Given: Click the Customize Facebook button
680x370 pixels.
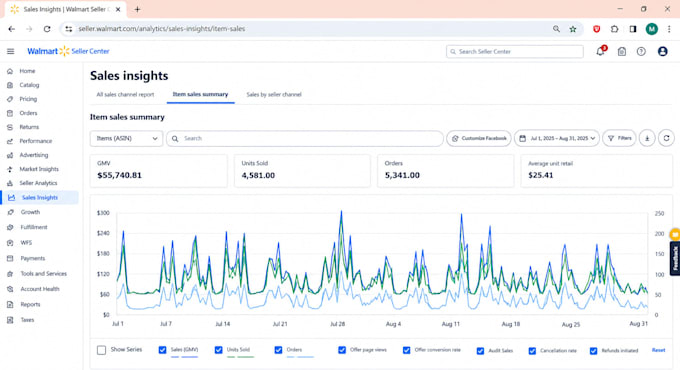Looking at the screenshot, I should [x=479, y=138].
